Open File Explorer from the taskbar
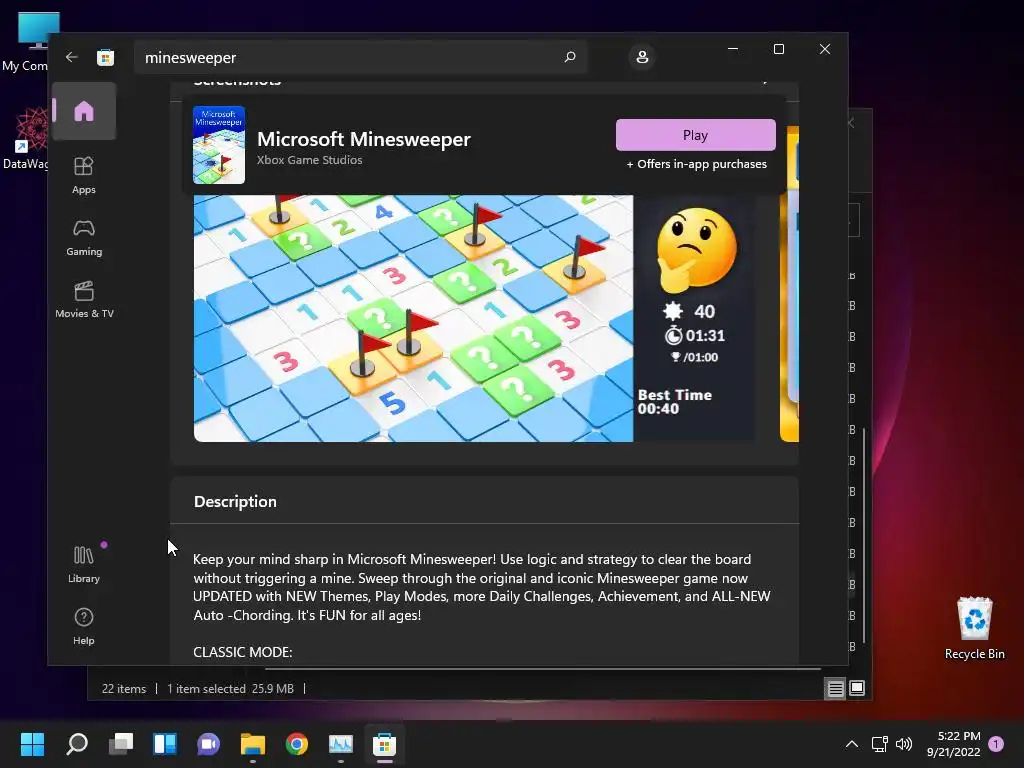Screen dimensions: 1024x768 (x=253, y=744)
